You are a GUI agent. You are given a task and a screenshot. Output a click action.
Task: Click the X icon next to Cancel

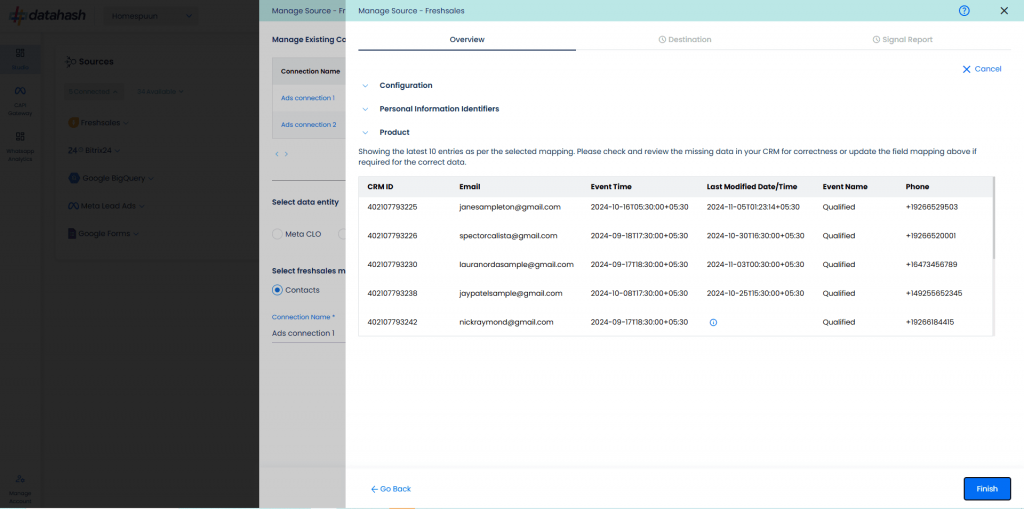pyautogui.click(x=967, y=69)
